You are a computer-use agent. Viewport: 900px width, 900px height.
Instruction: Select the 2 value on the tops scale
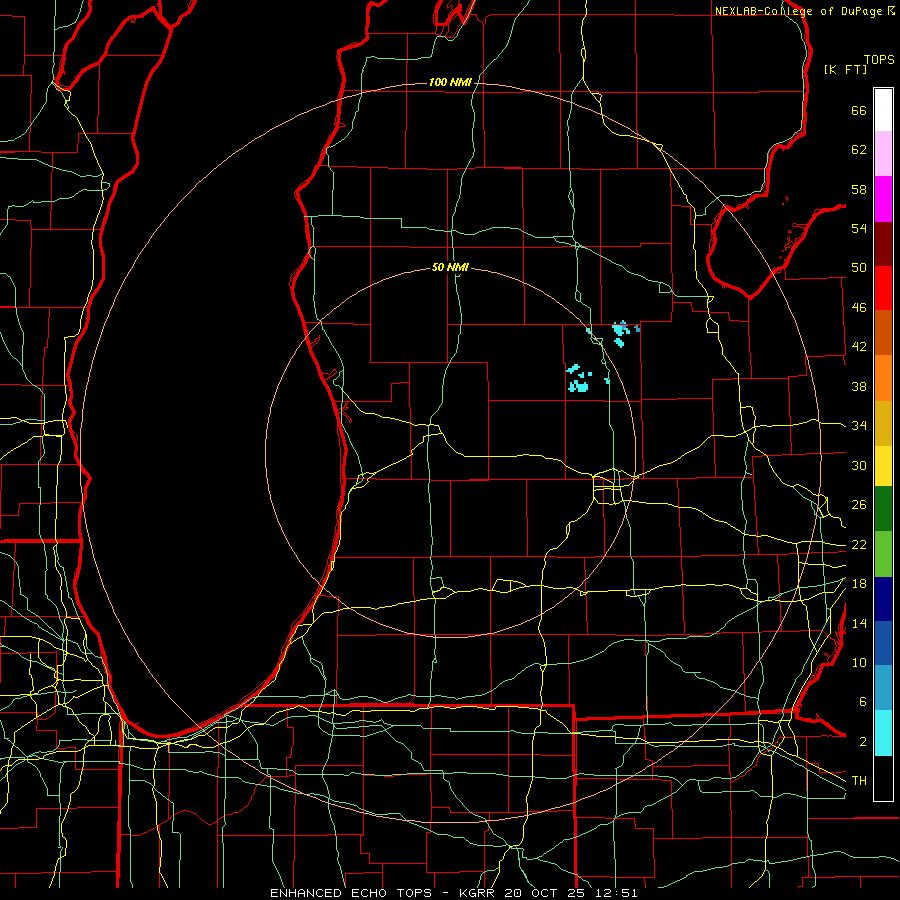click(x=862, y=742)
